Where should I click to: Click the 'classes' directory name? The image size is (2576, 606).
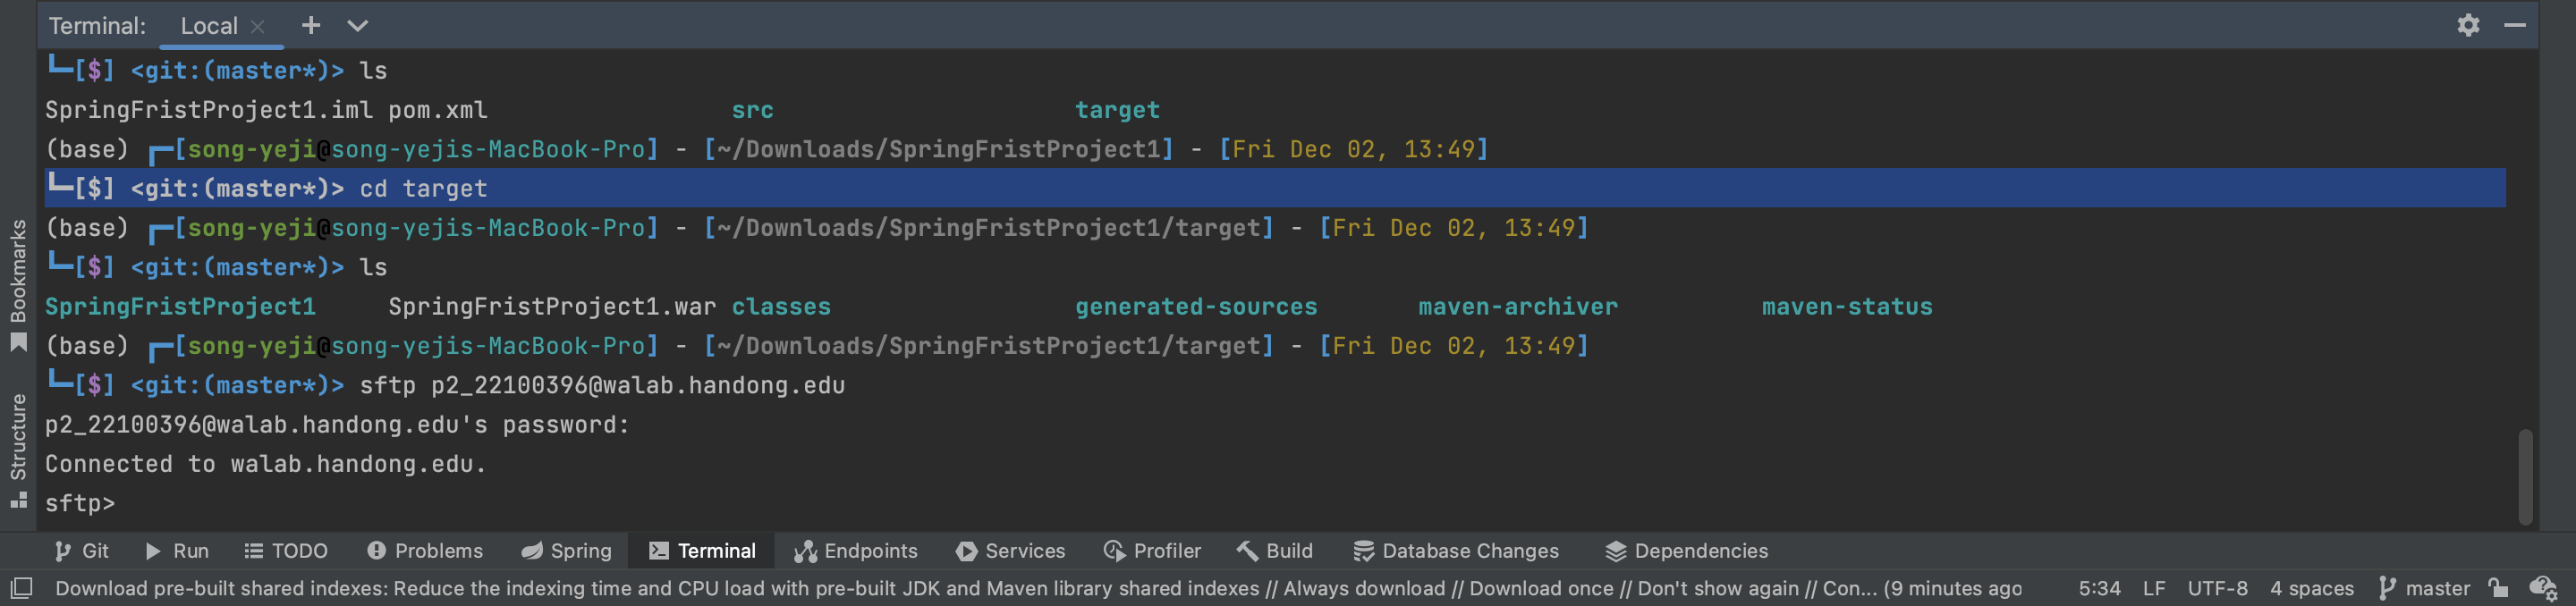click(781, 306)
